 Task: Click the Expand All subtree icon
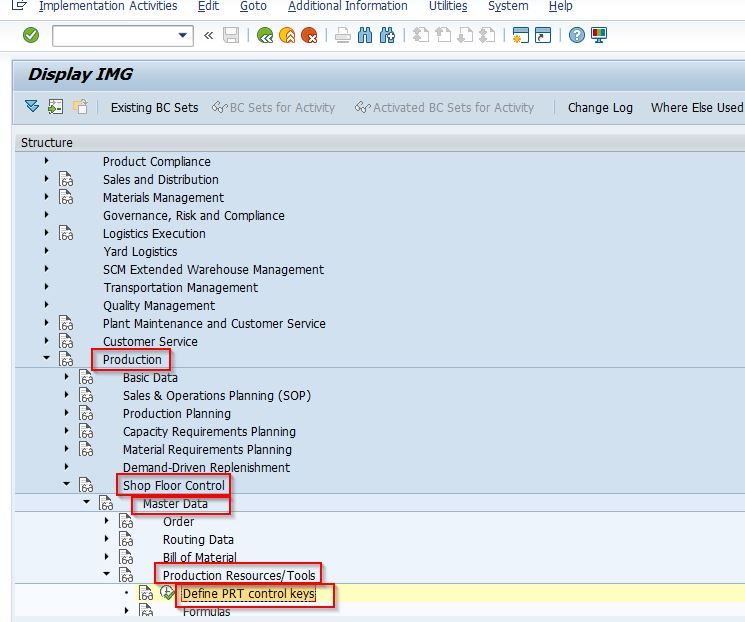(32, 106)
